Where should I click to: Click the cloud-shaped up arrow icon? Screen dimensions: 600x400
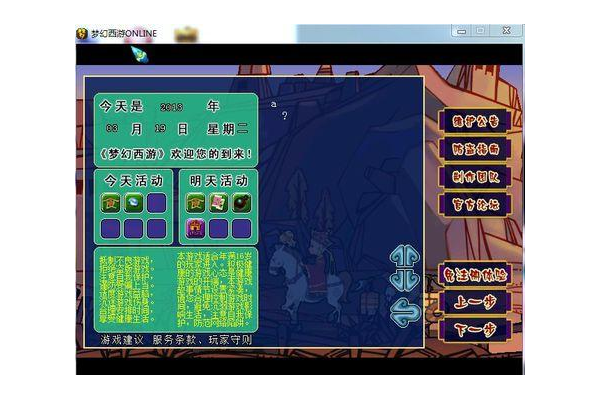click(404, 256)
